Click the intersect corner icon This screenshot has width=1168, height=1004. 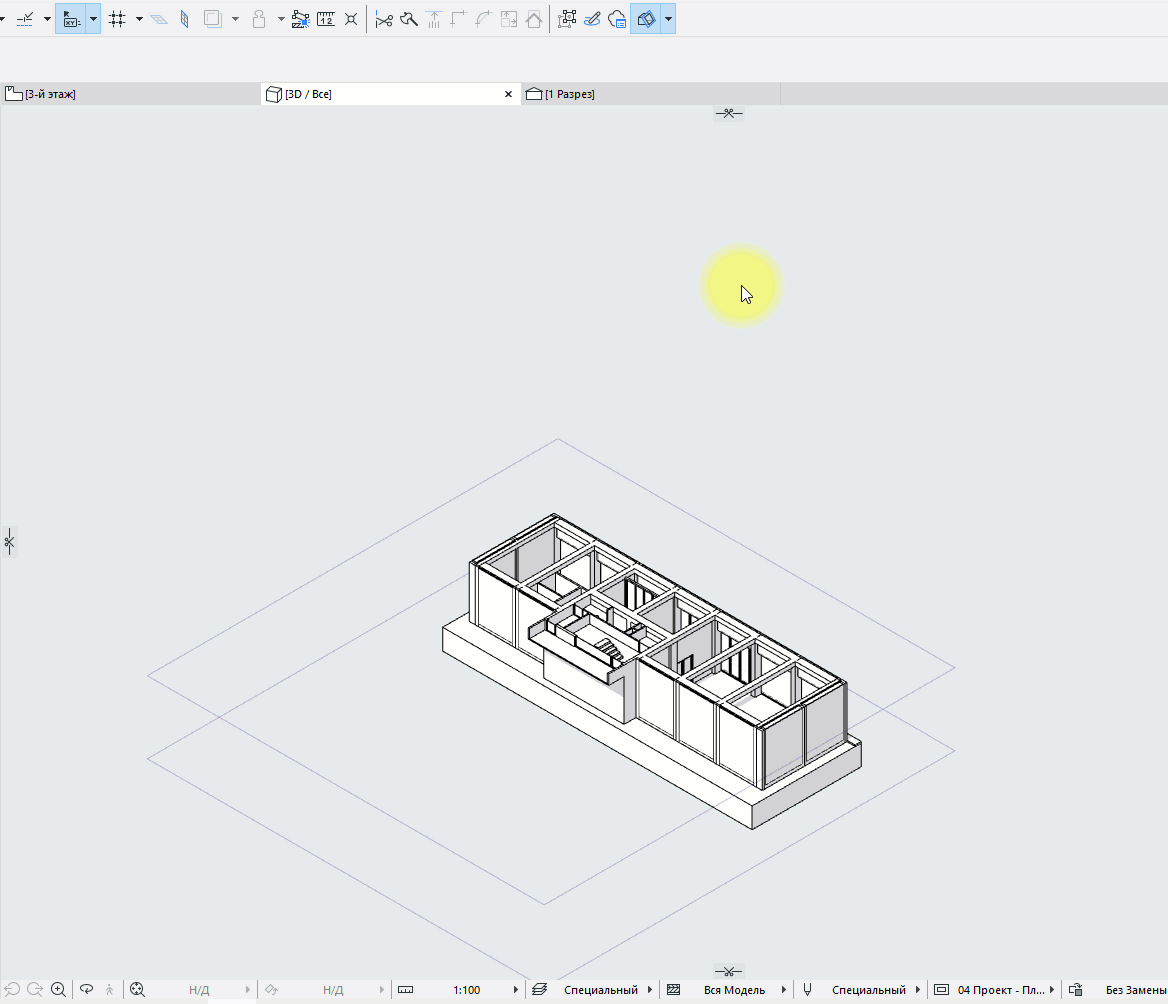point(458,19)
